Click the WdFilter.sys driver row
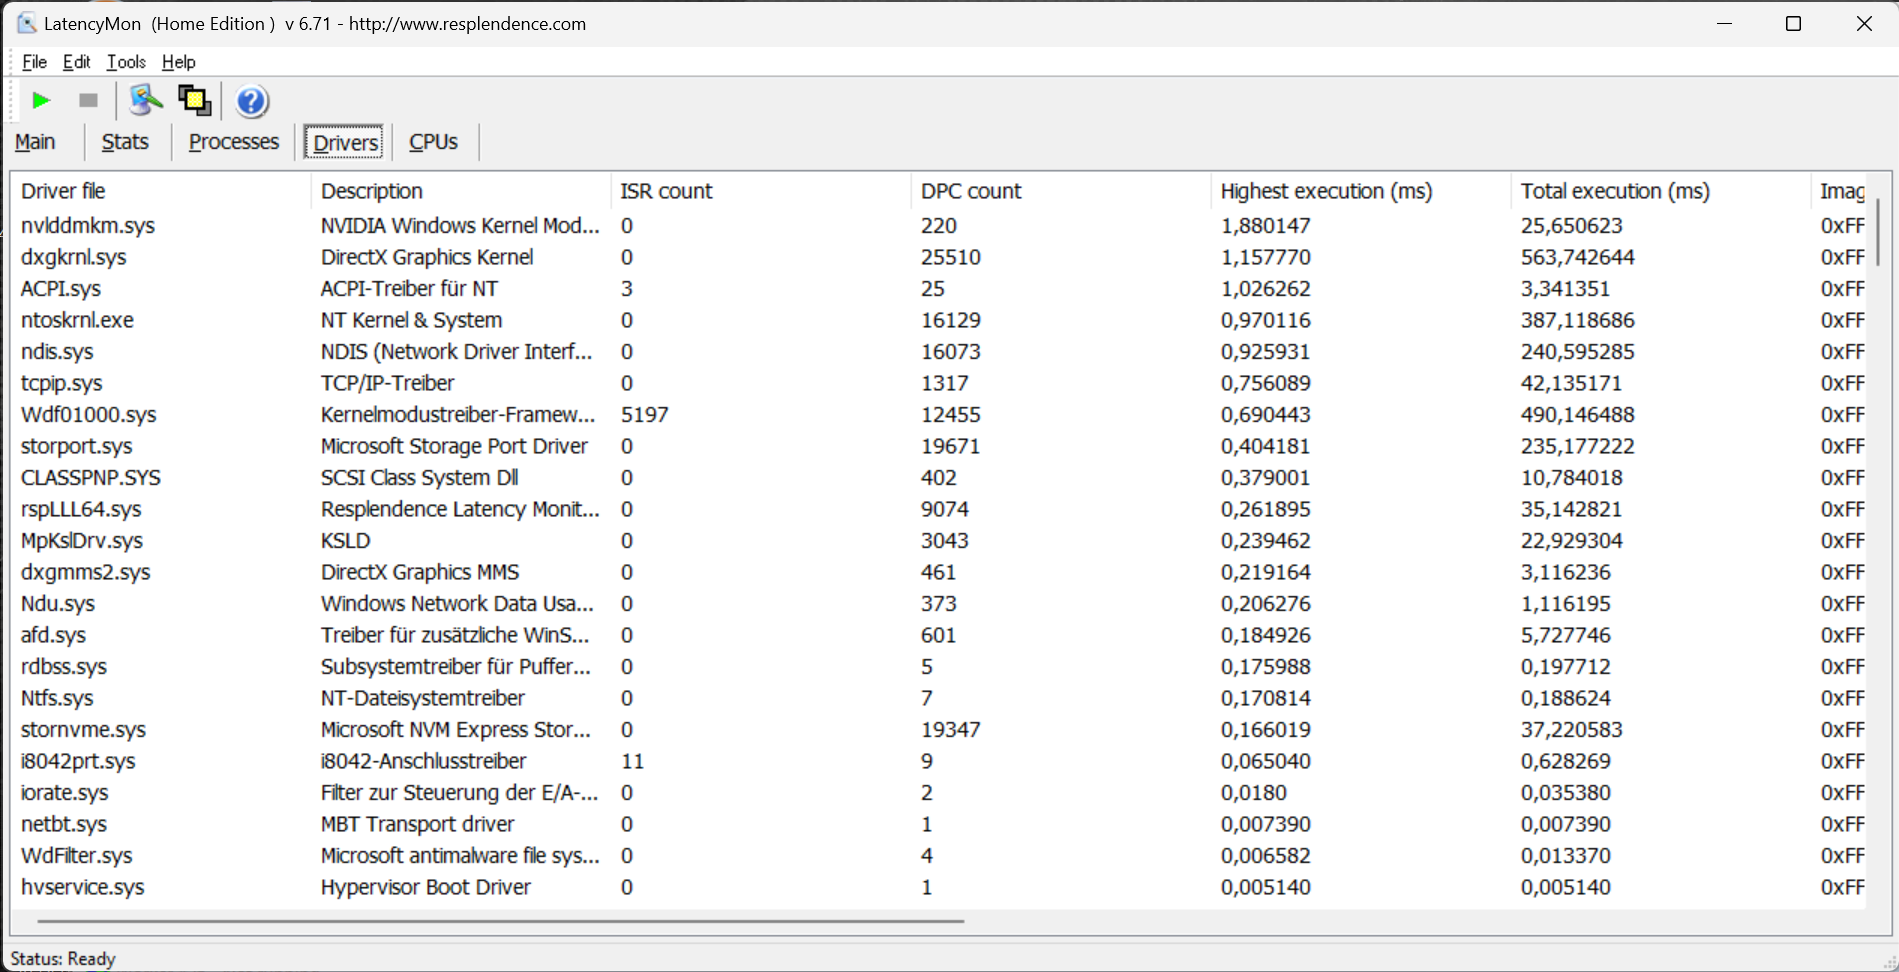Image resolution: width=1899 pixels, height=972 pixels. coord(938,856)
